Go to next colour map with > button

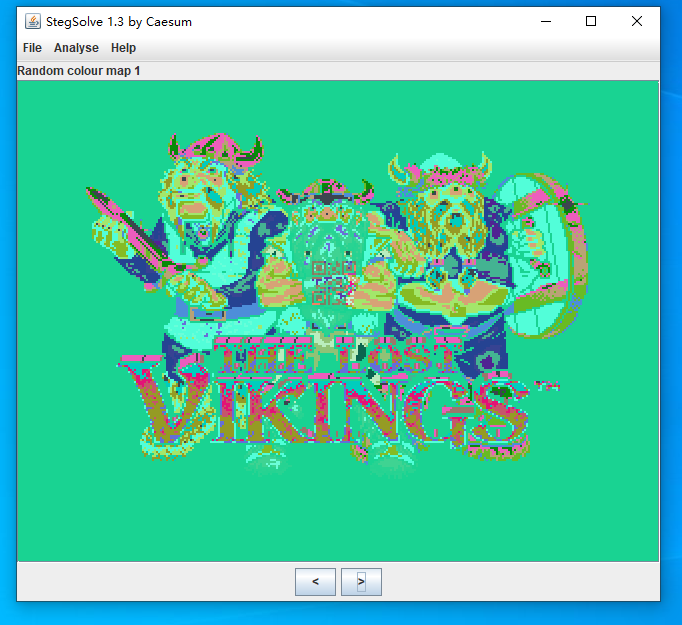361,582
